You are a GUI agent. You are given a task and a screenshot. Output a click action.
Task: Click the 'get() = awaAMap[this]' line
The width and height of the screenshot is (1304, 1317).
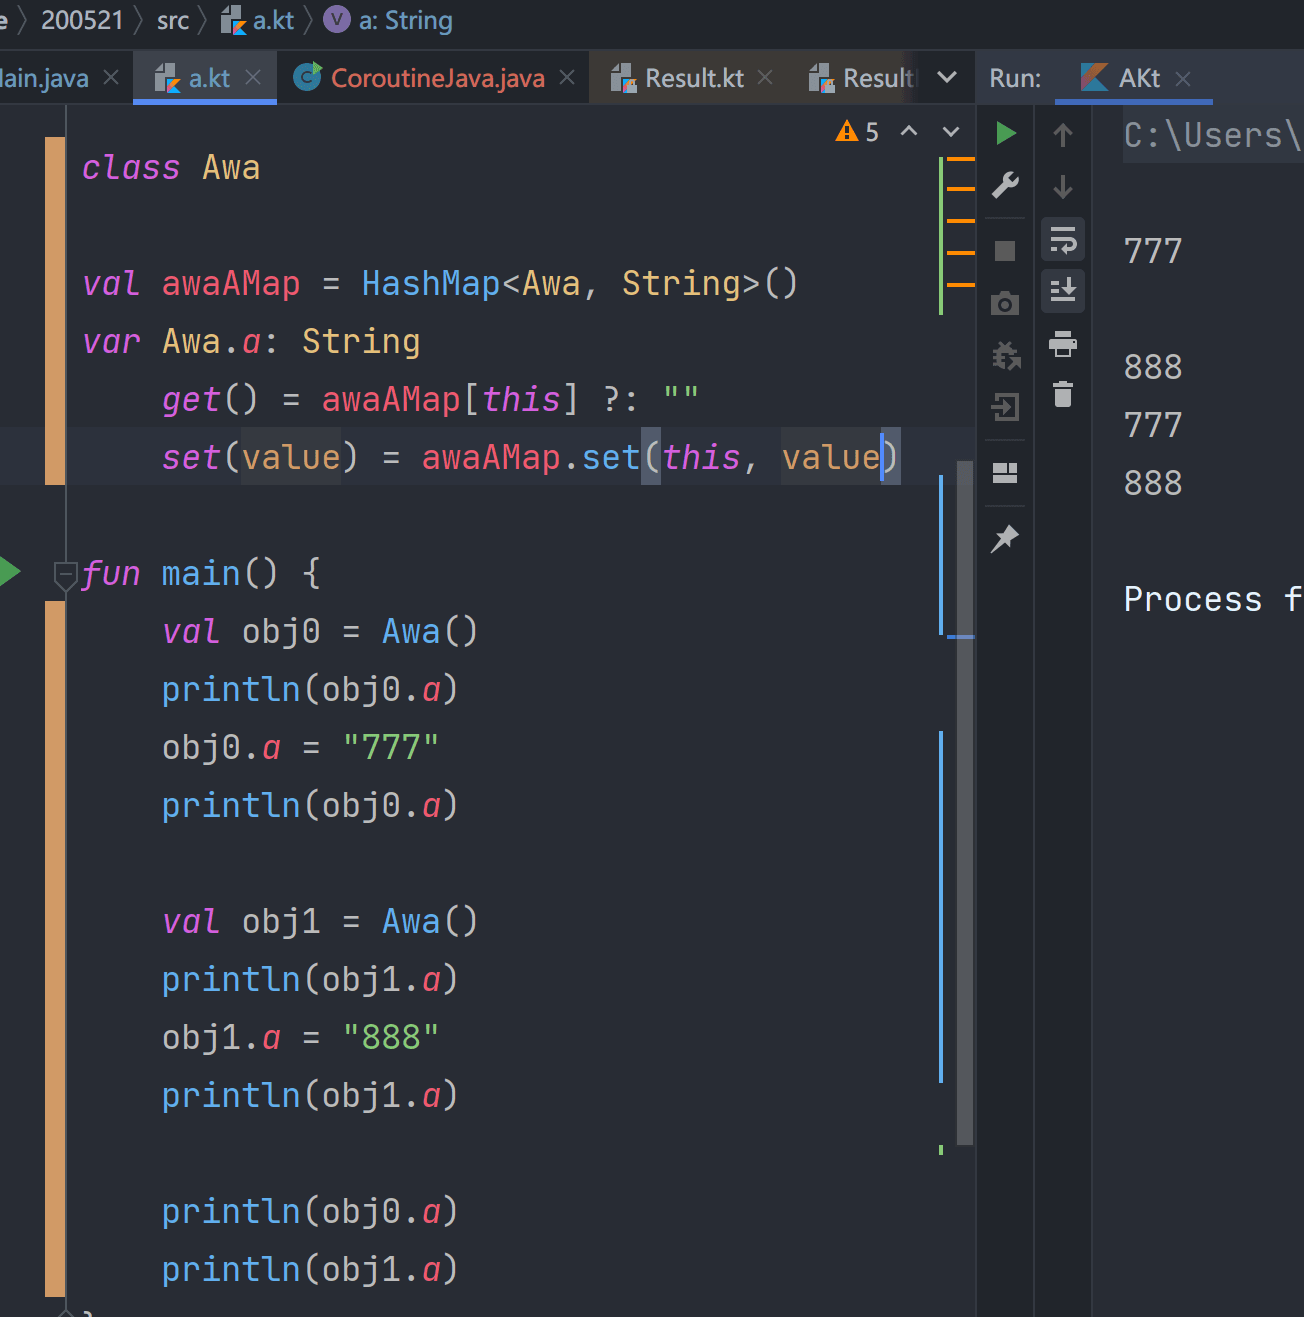(430, 399)
